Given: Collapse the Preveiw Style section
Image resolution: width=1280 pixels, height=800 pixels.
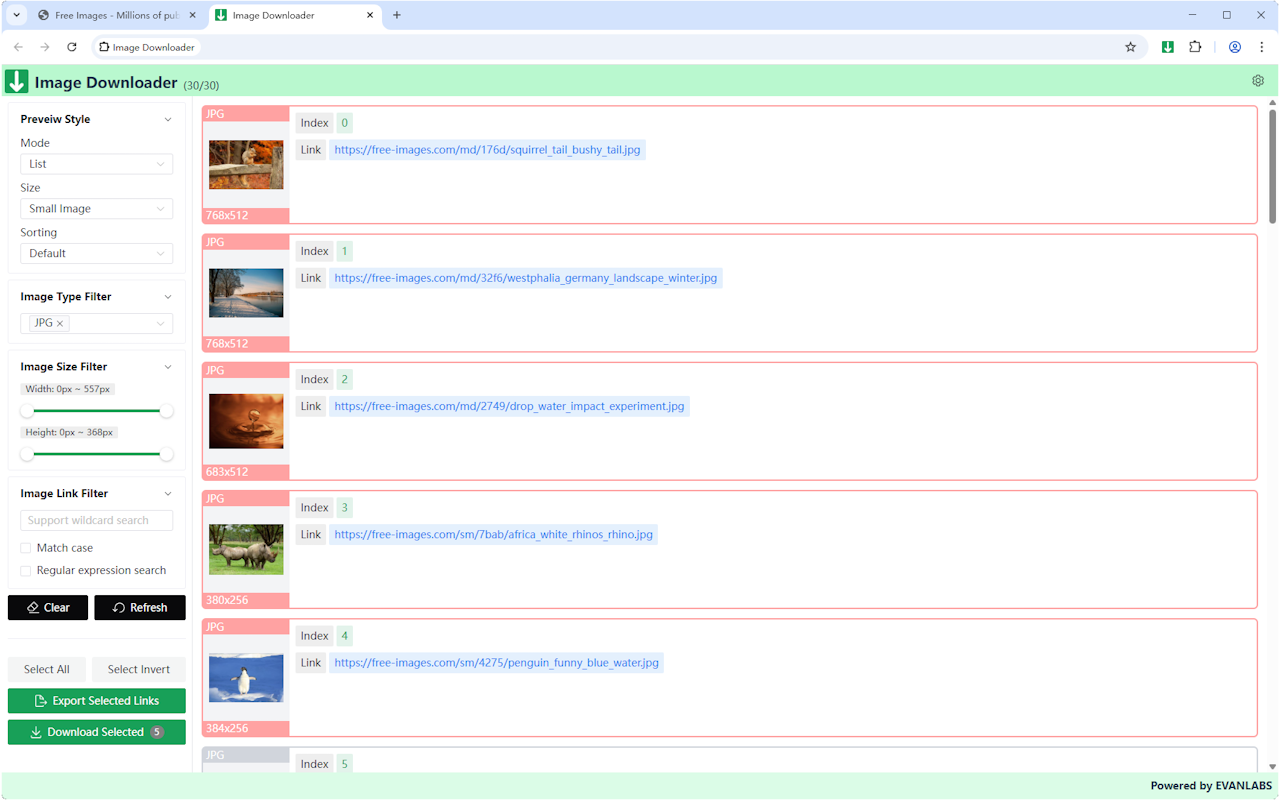Looking at the screenshot, I should [x=168, y=119].
